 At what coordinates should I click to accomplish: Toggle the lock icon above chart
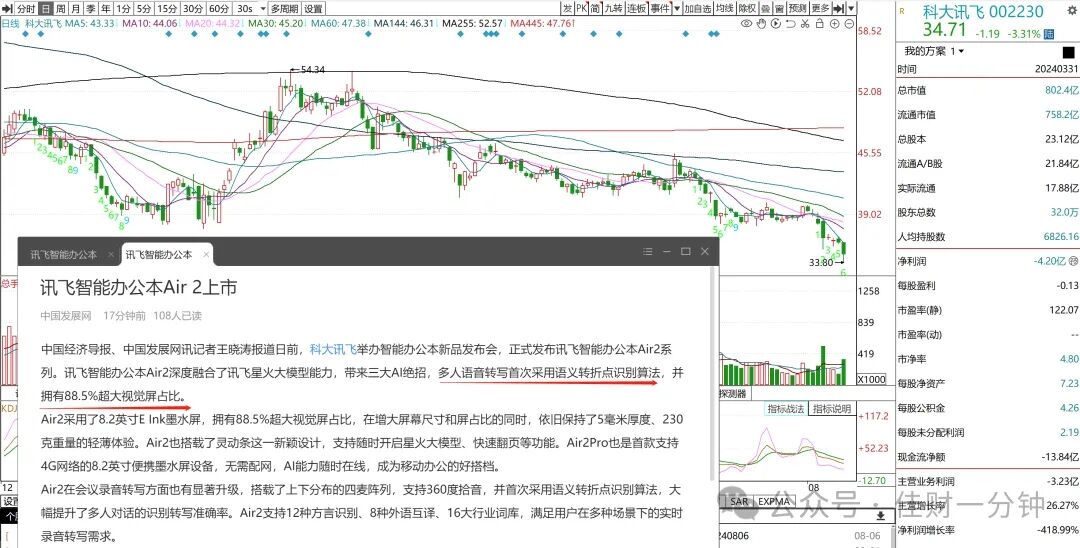(819, 23)
